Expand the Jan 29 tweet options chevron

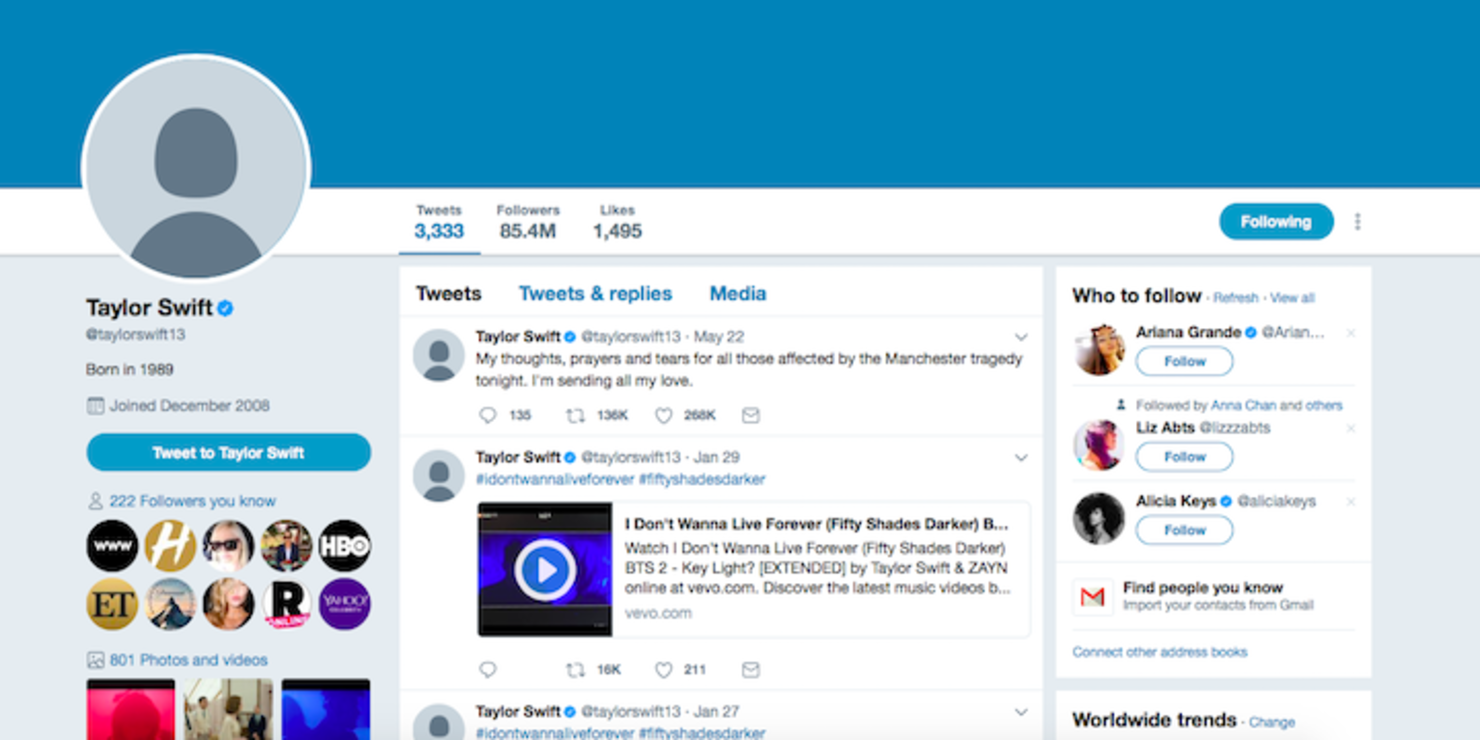(x=1021, y=458)
